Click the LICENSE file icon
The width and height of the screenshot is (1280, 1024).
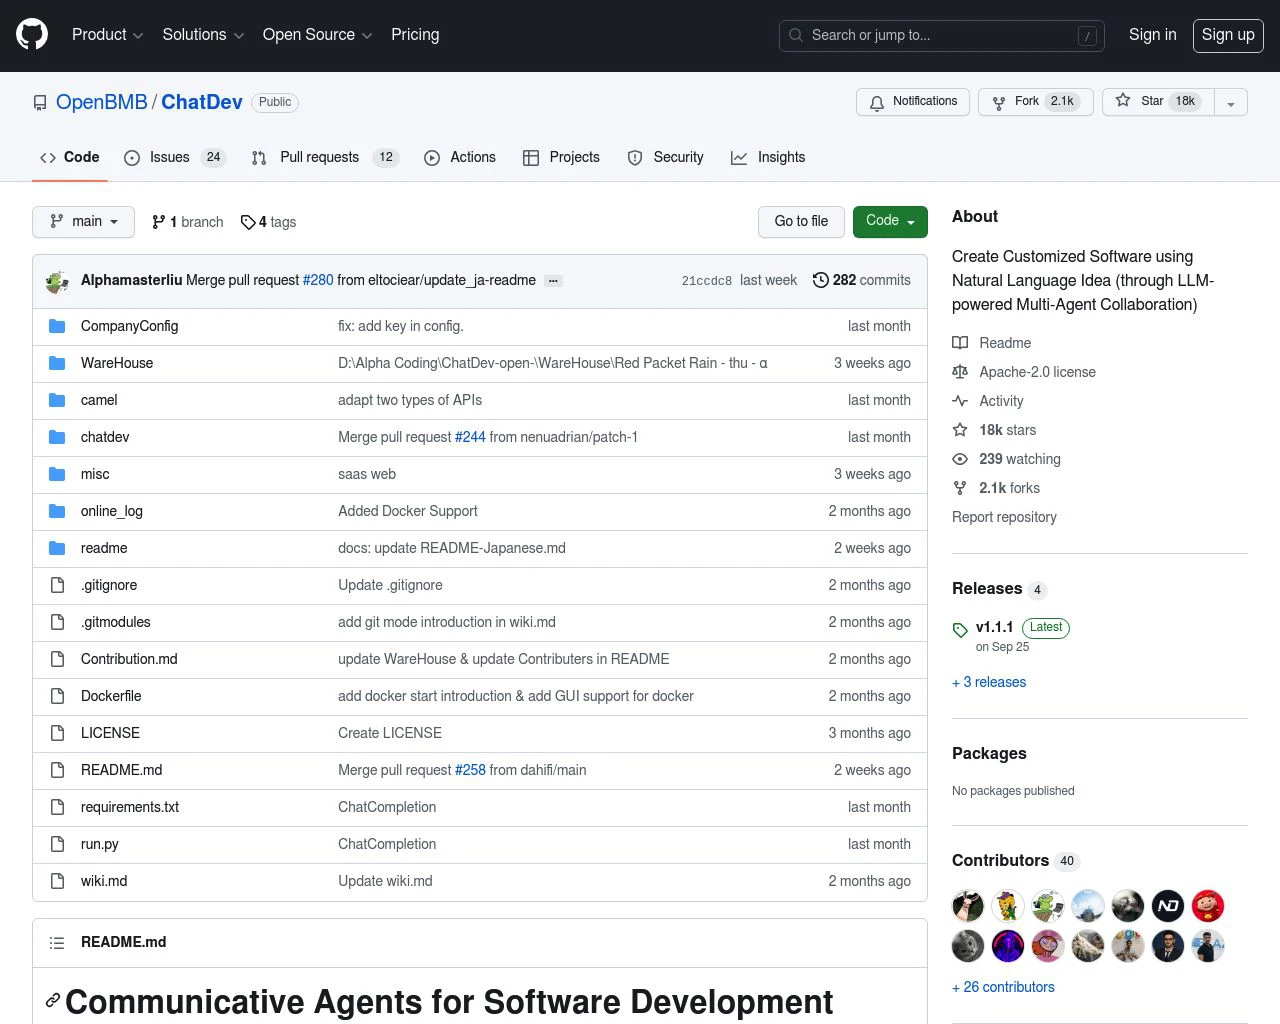pos(57,733)
